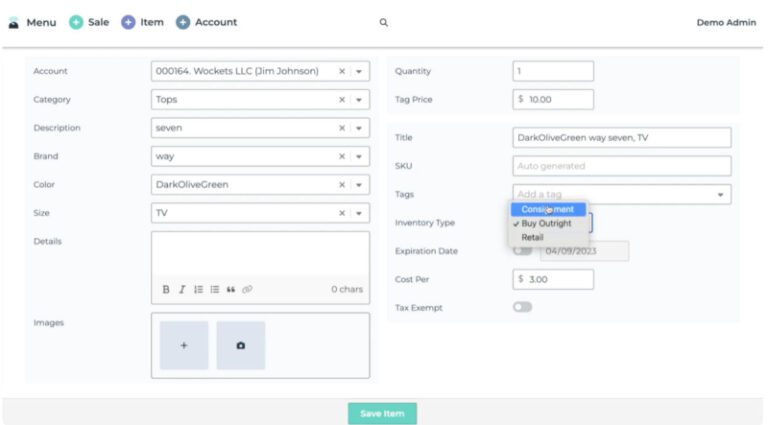Screen dimensions: 768x425
Task: Enable the Tax Exempt toggle
Action: pyautogui.click(x=522, y=307)
